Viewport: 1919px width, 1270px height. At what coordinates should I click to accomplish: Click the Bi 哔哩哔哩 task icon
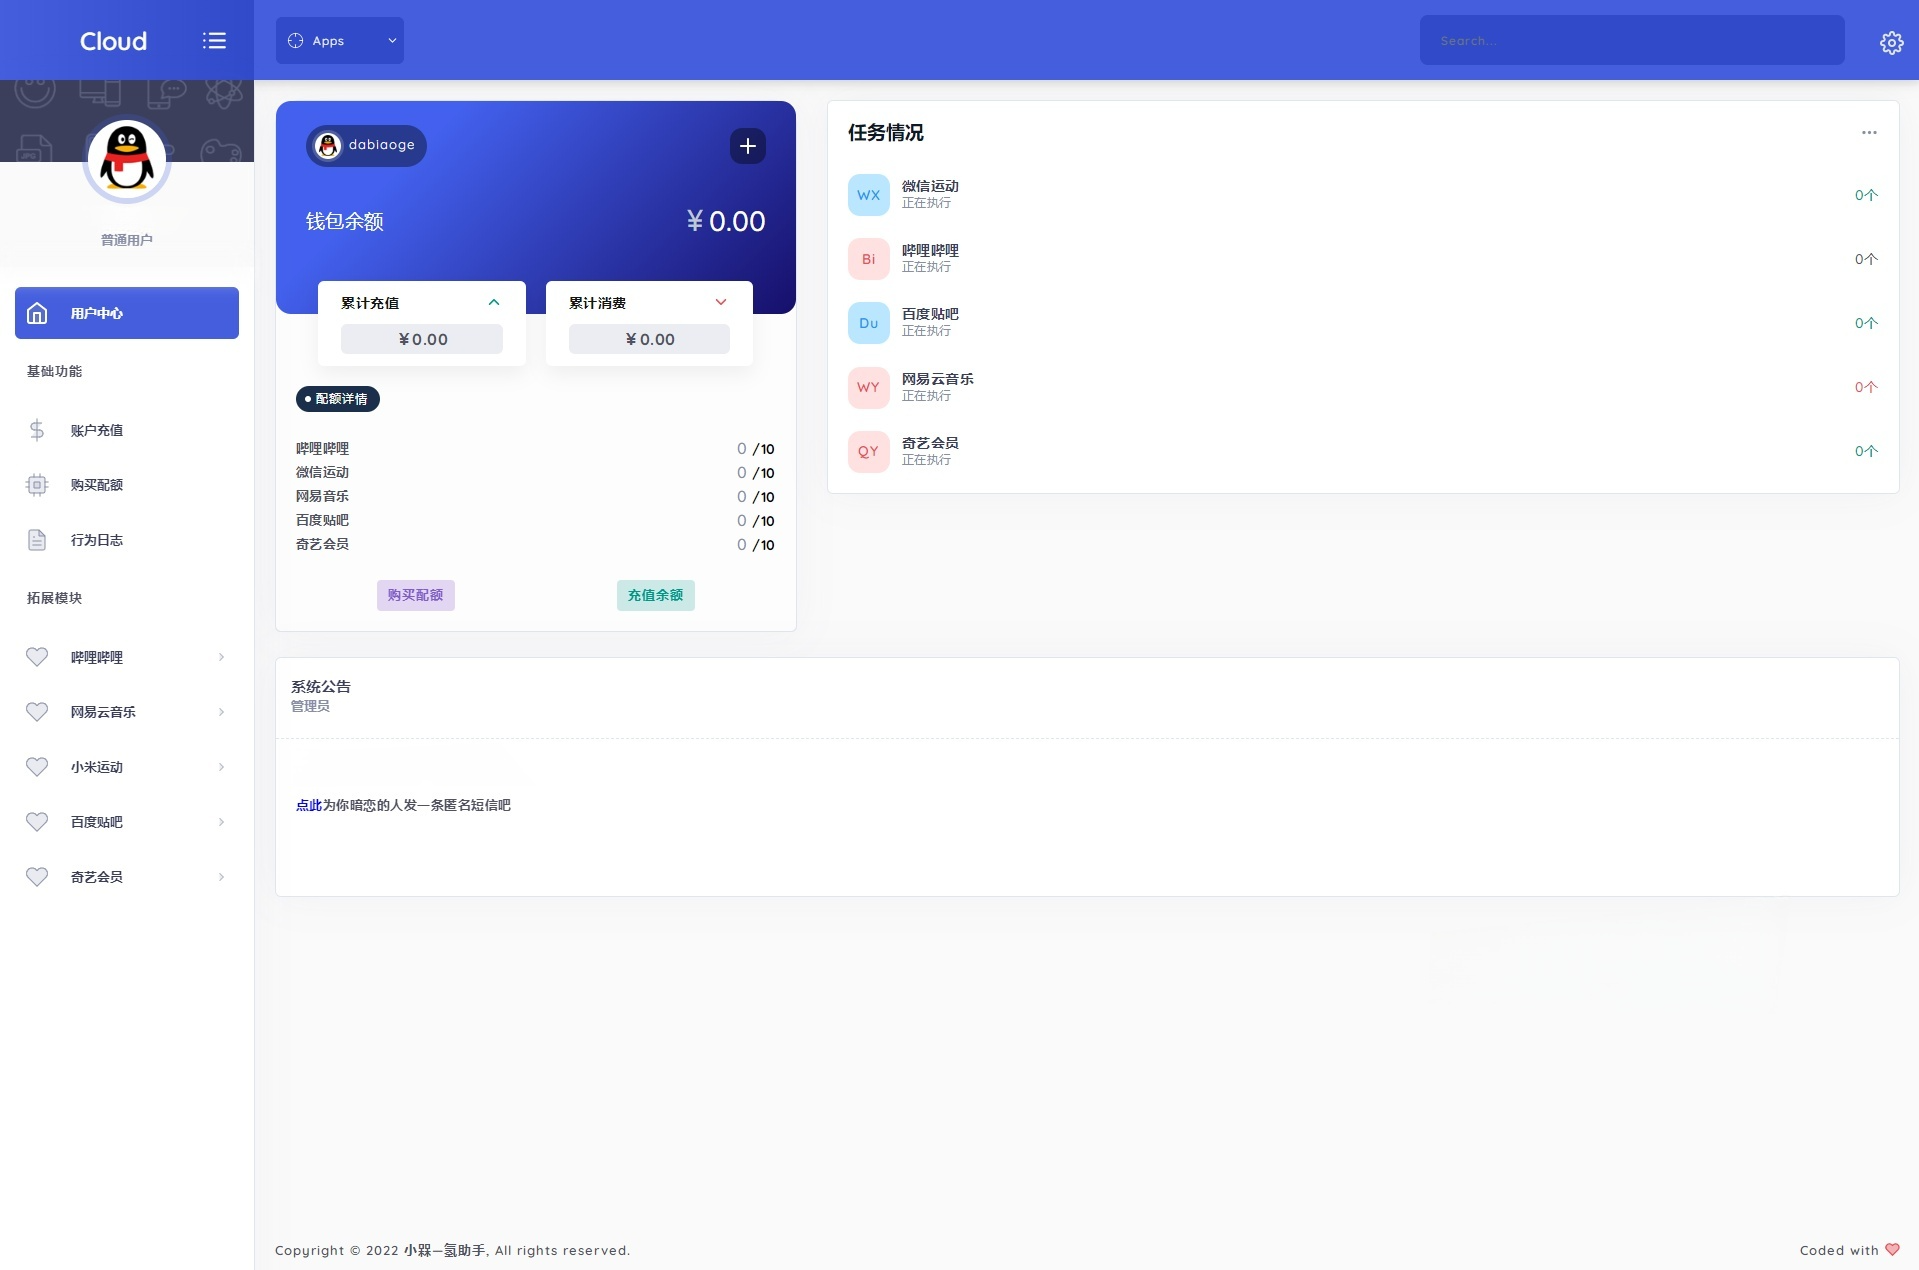pos(868,259)
